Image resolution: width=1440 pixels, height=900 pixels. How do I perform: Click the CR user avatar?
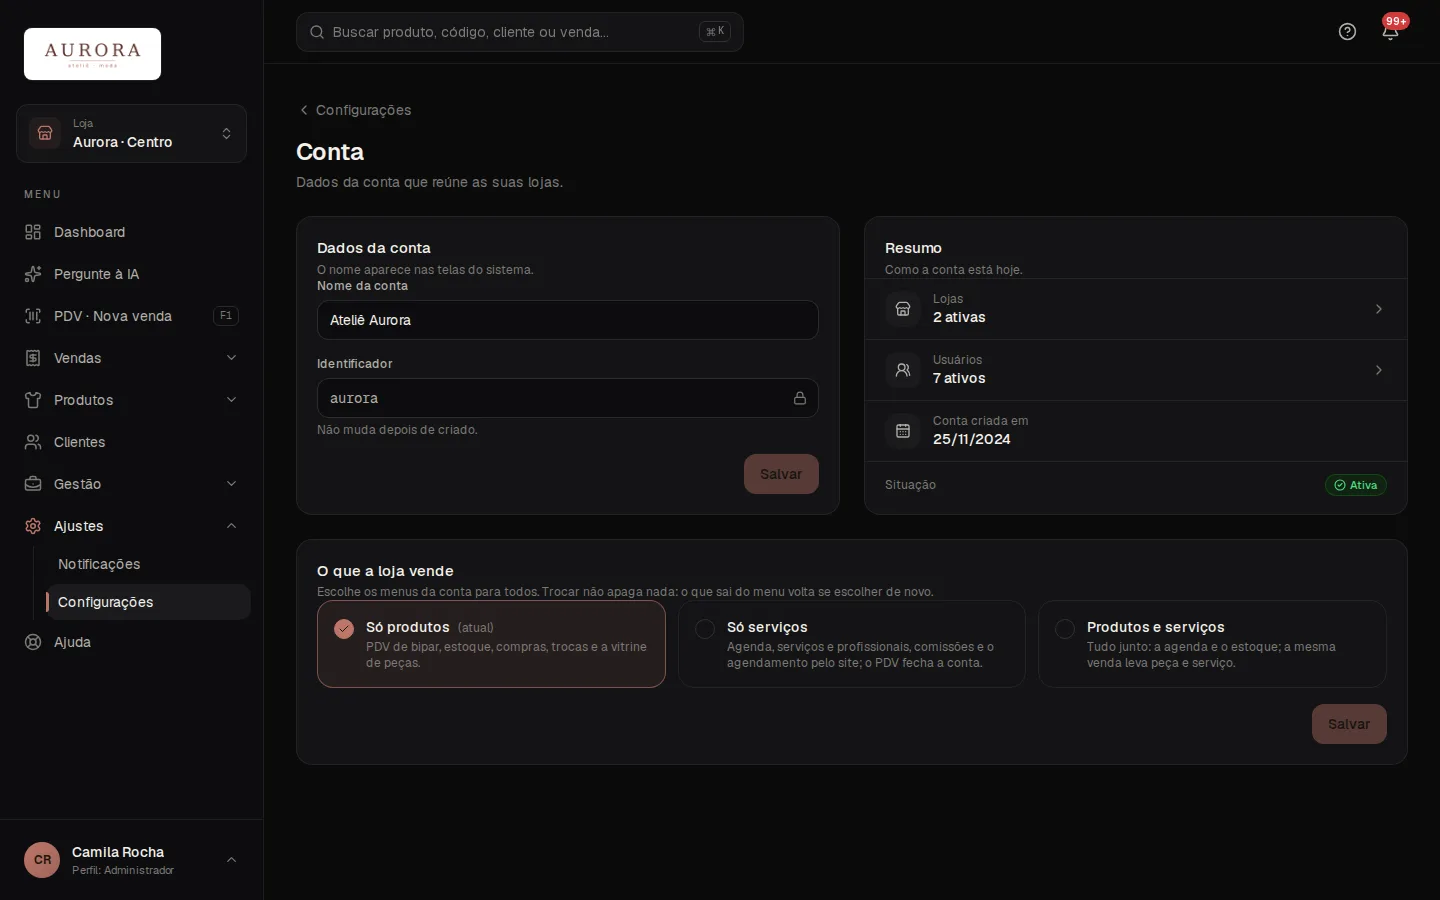(x=42, y=860)
